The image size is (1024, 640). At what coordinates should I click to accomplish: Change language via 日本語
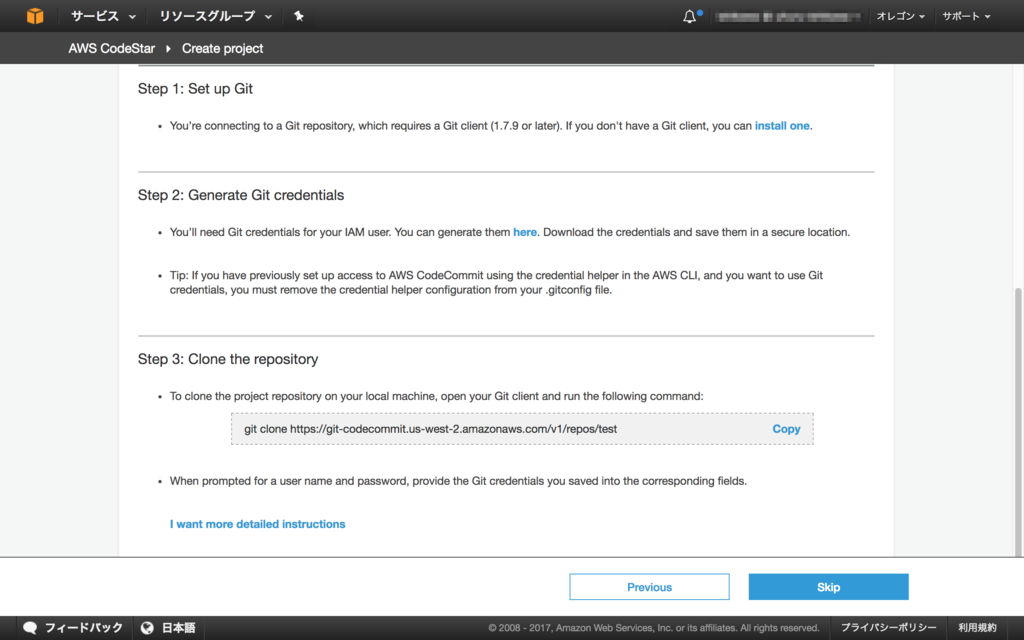(178, 628)
